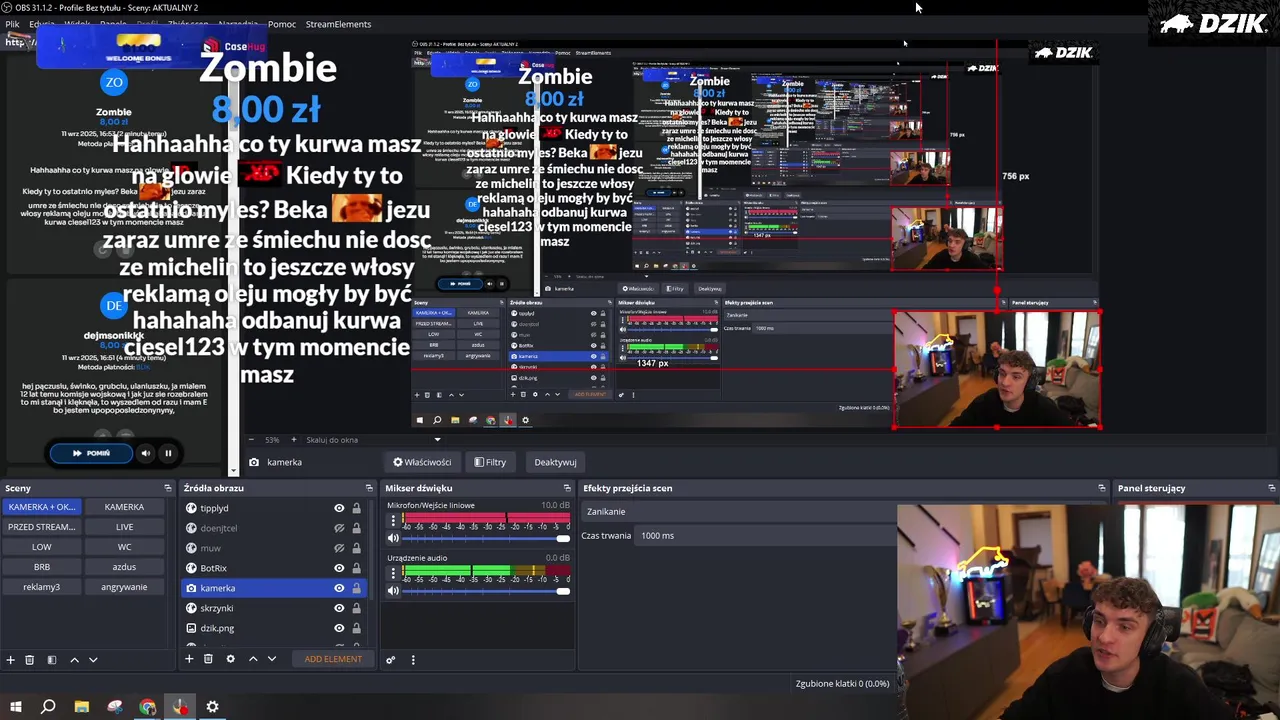Hide the kamerka source
Image resolution: width=1280 pixels, height=720 pixels.
[x=339, y=588]
